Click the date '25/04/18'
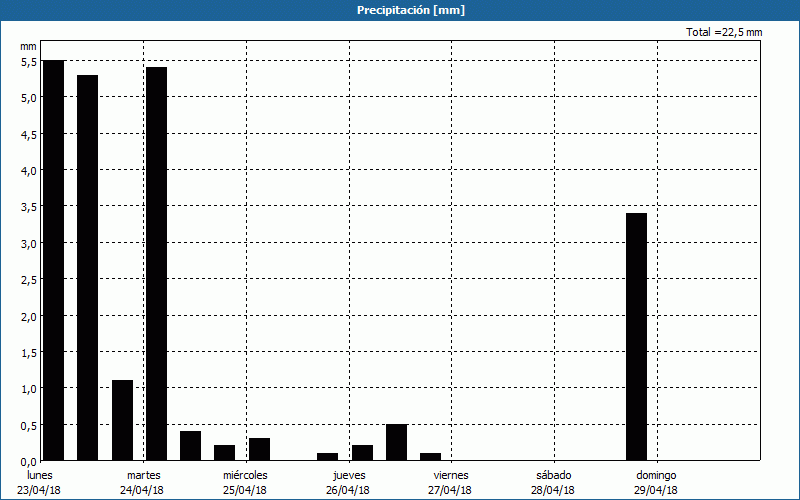This screenshot has height=500, width=800. coord(245,490)
